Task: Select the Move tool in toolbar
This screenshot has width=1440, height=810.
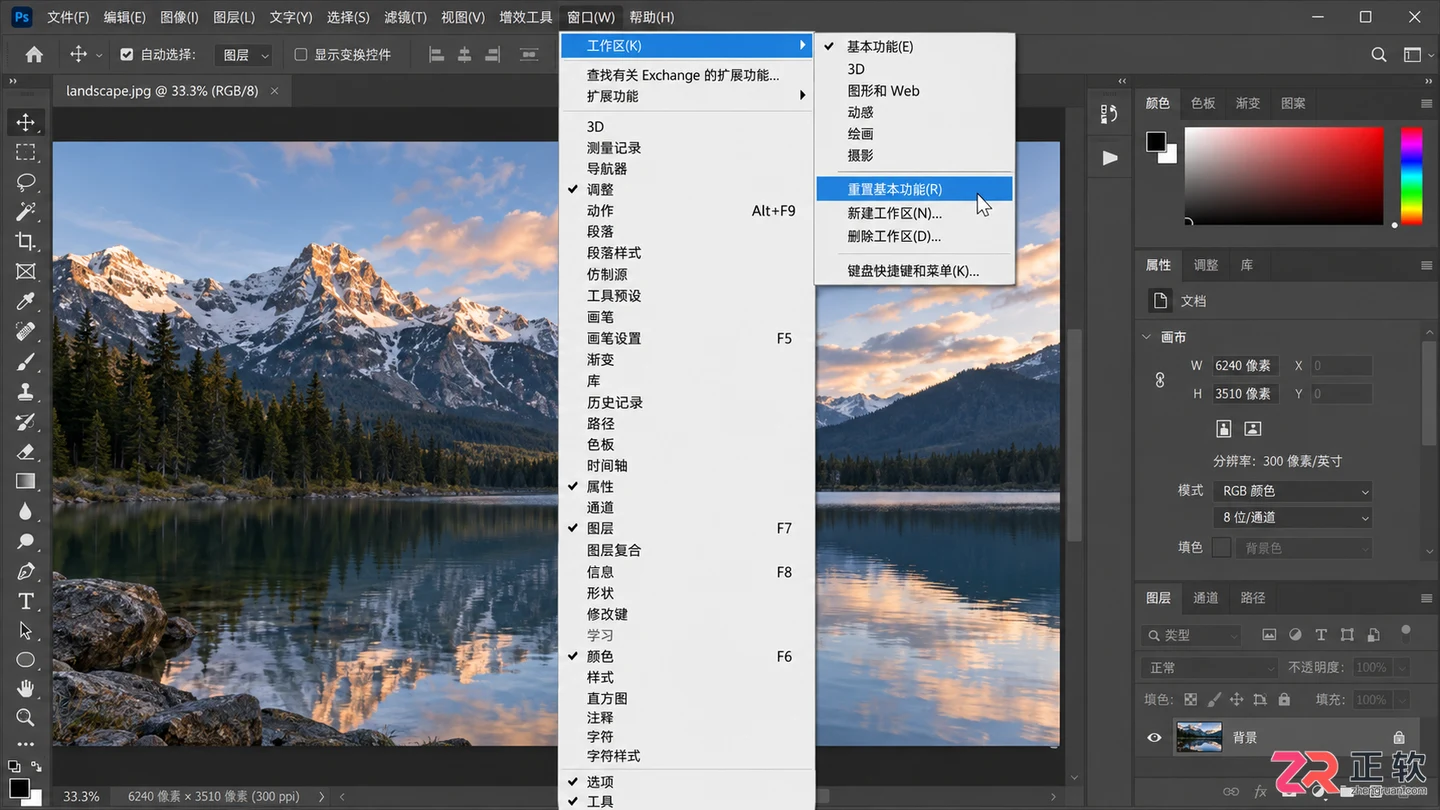Action: 26,122
